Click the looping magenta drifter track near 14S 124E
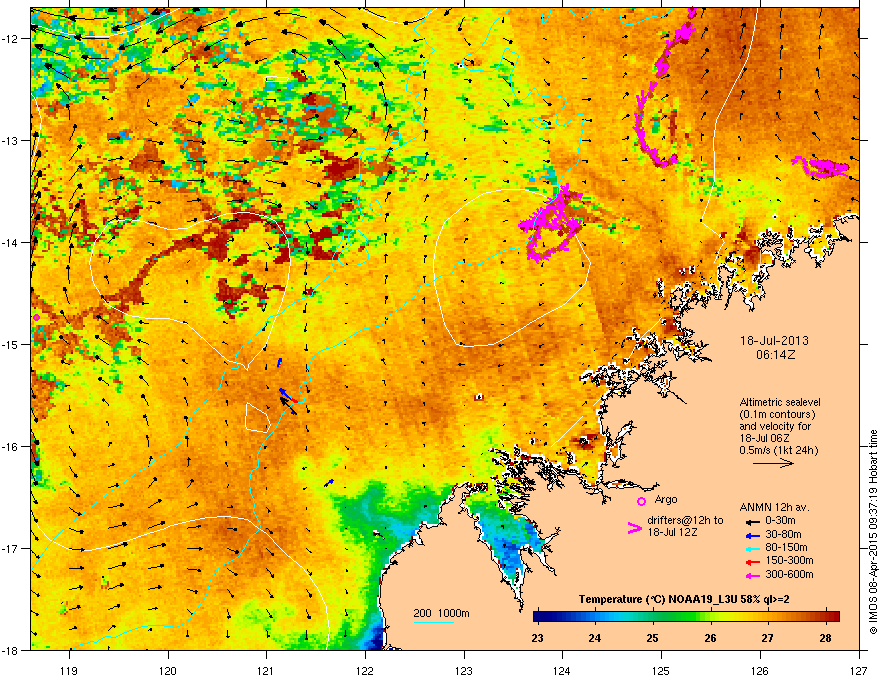Viewport: 880px width, 680px height. pos(551,224)
